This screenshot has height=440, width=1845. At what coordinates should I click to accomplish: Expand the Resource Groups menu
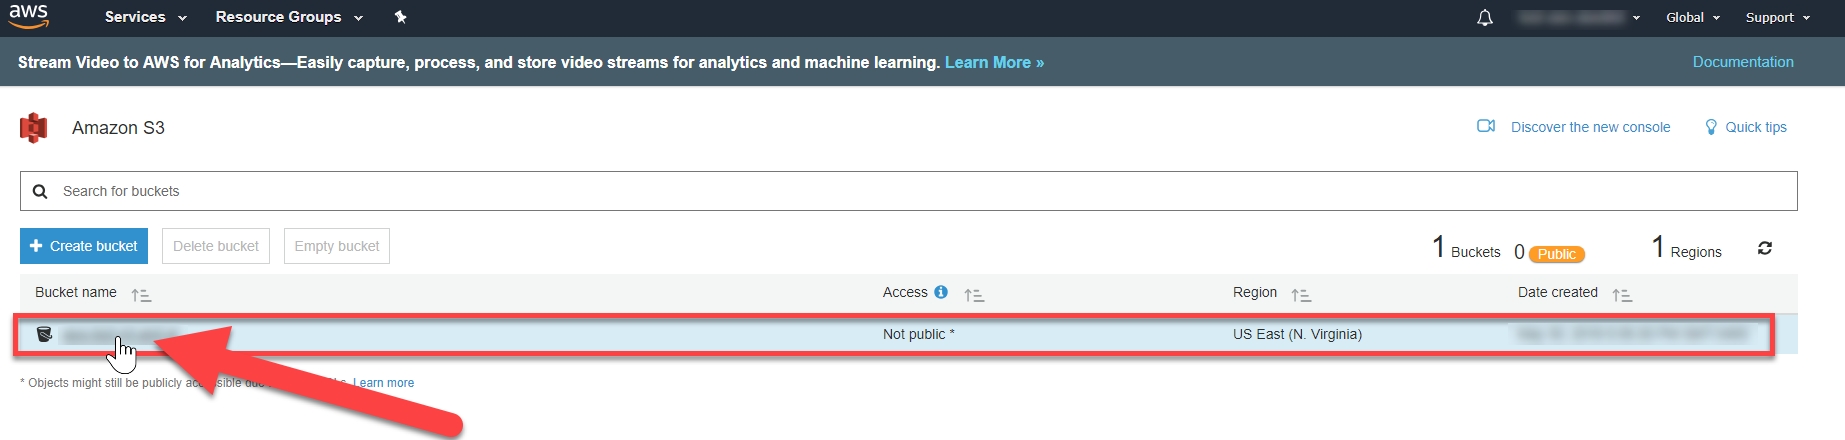(x=288, y=17)
